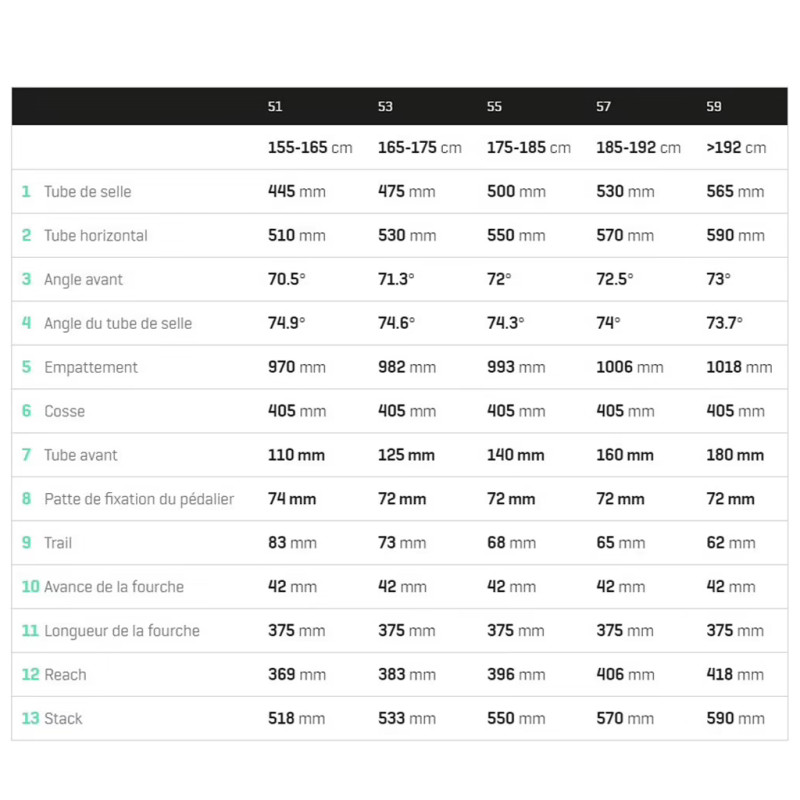Click the Trail row label

[58, 543]
